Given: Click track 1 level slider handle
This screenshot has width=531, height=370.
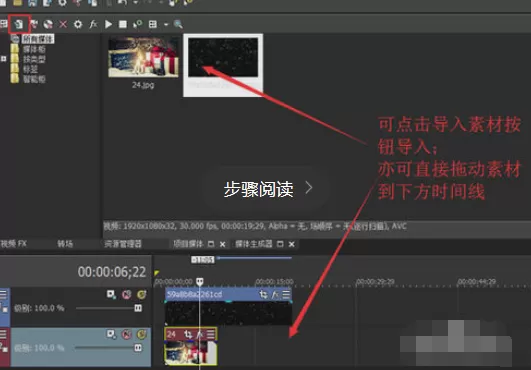Looking at the screenshot, I should pyautogui.click(x=138, y=308).
